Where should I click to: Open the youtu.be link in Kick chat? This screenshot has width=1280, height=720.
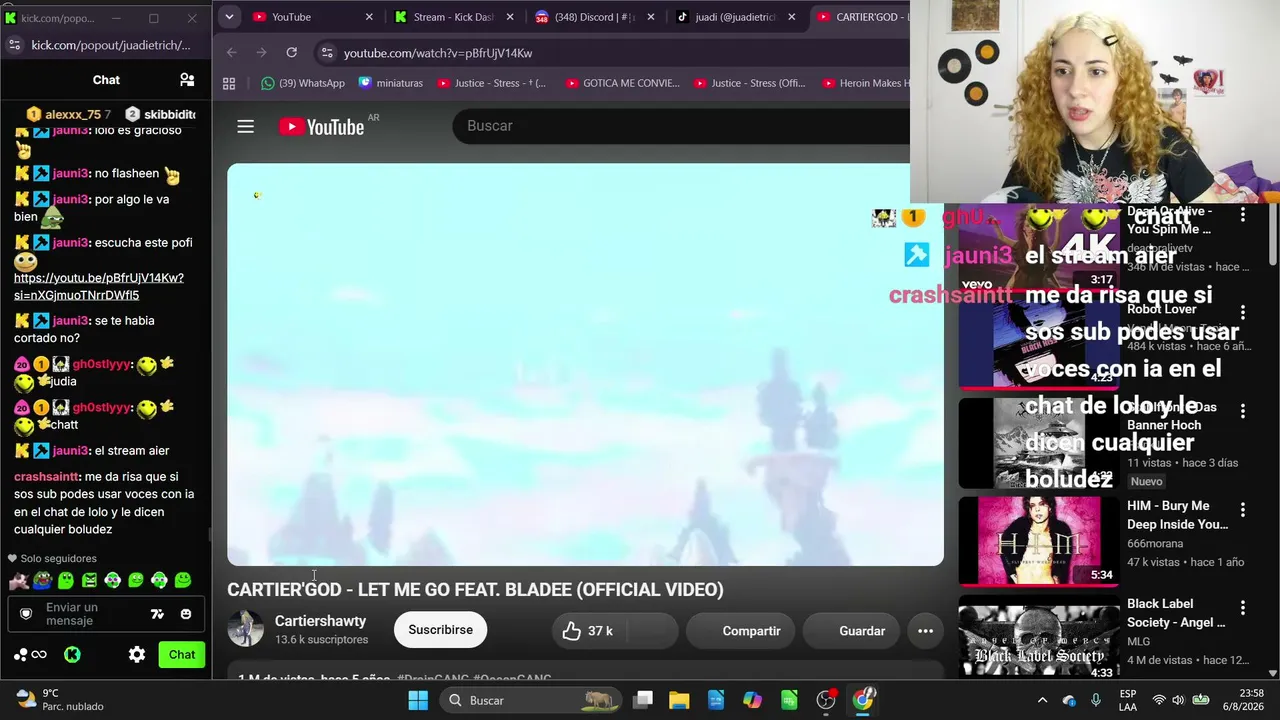(99, 287)
